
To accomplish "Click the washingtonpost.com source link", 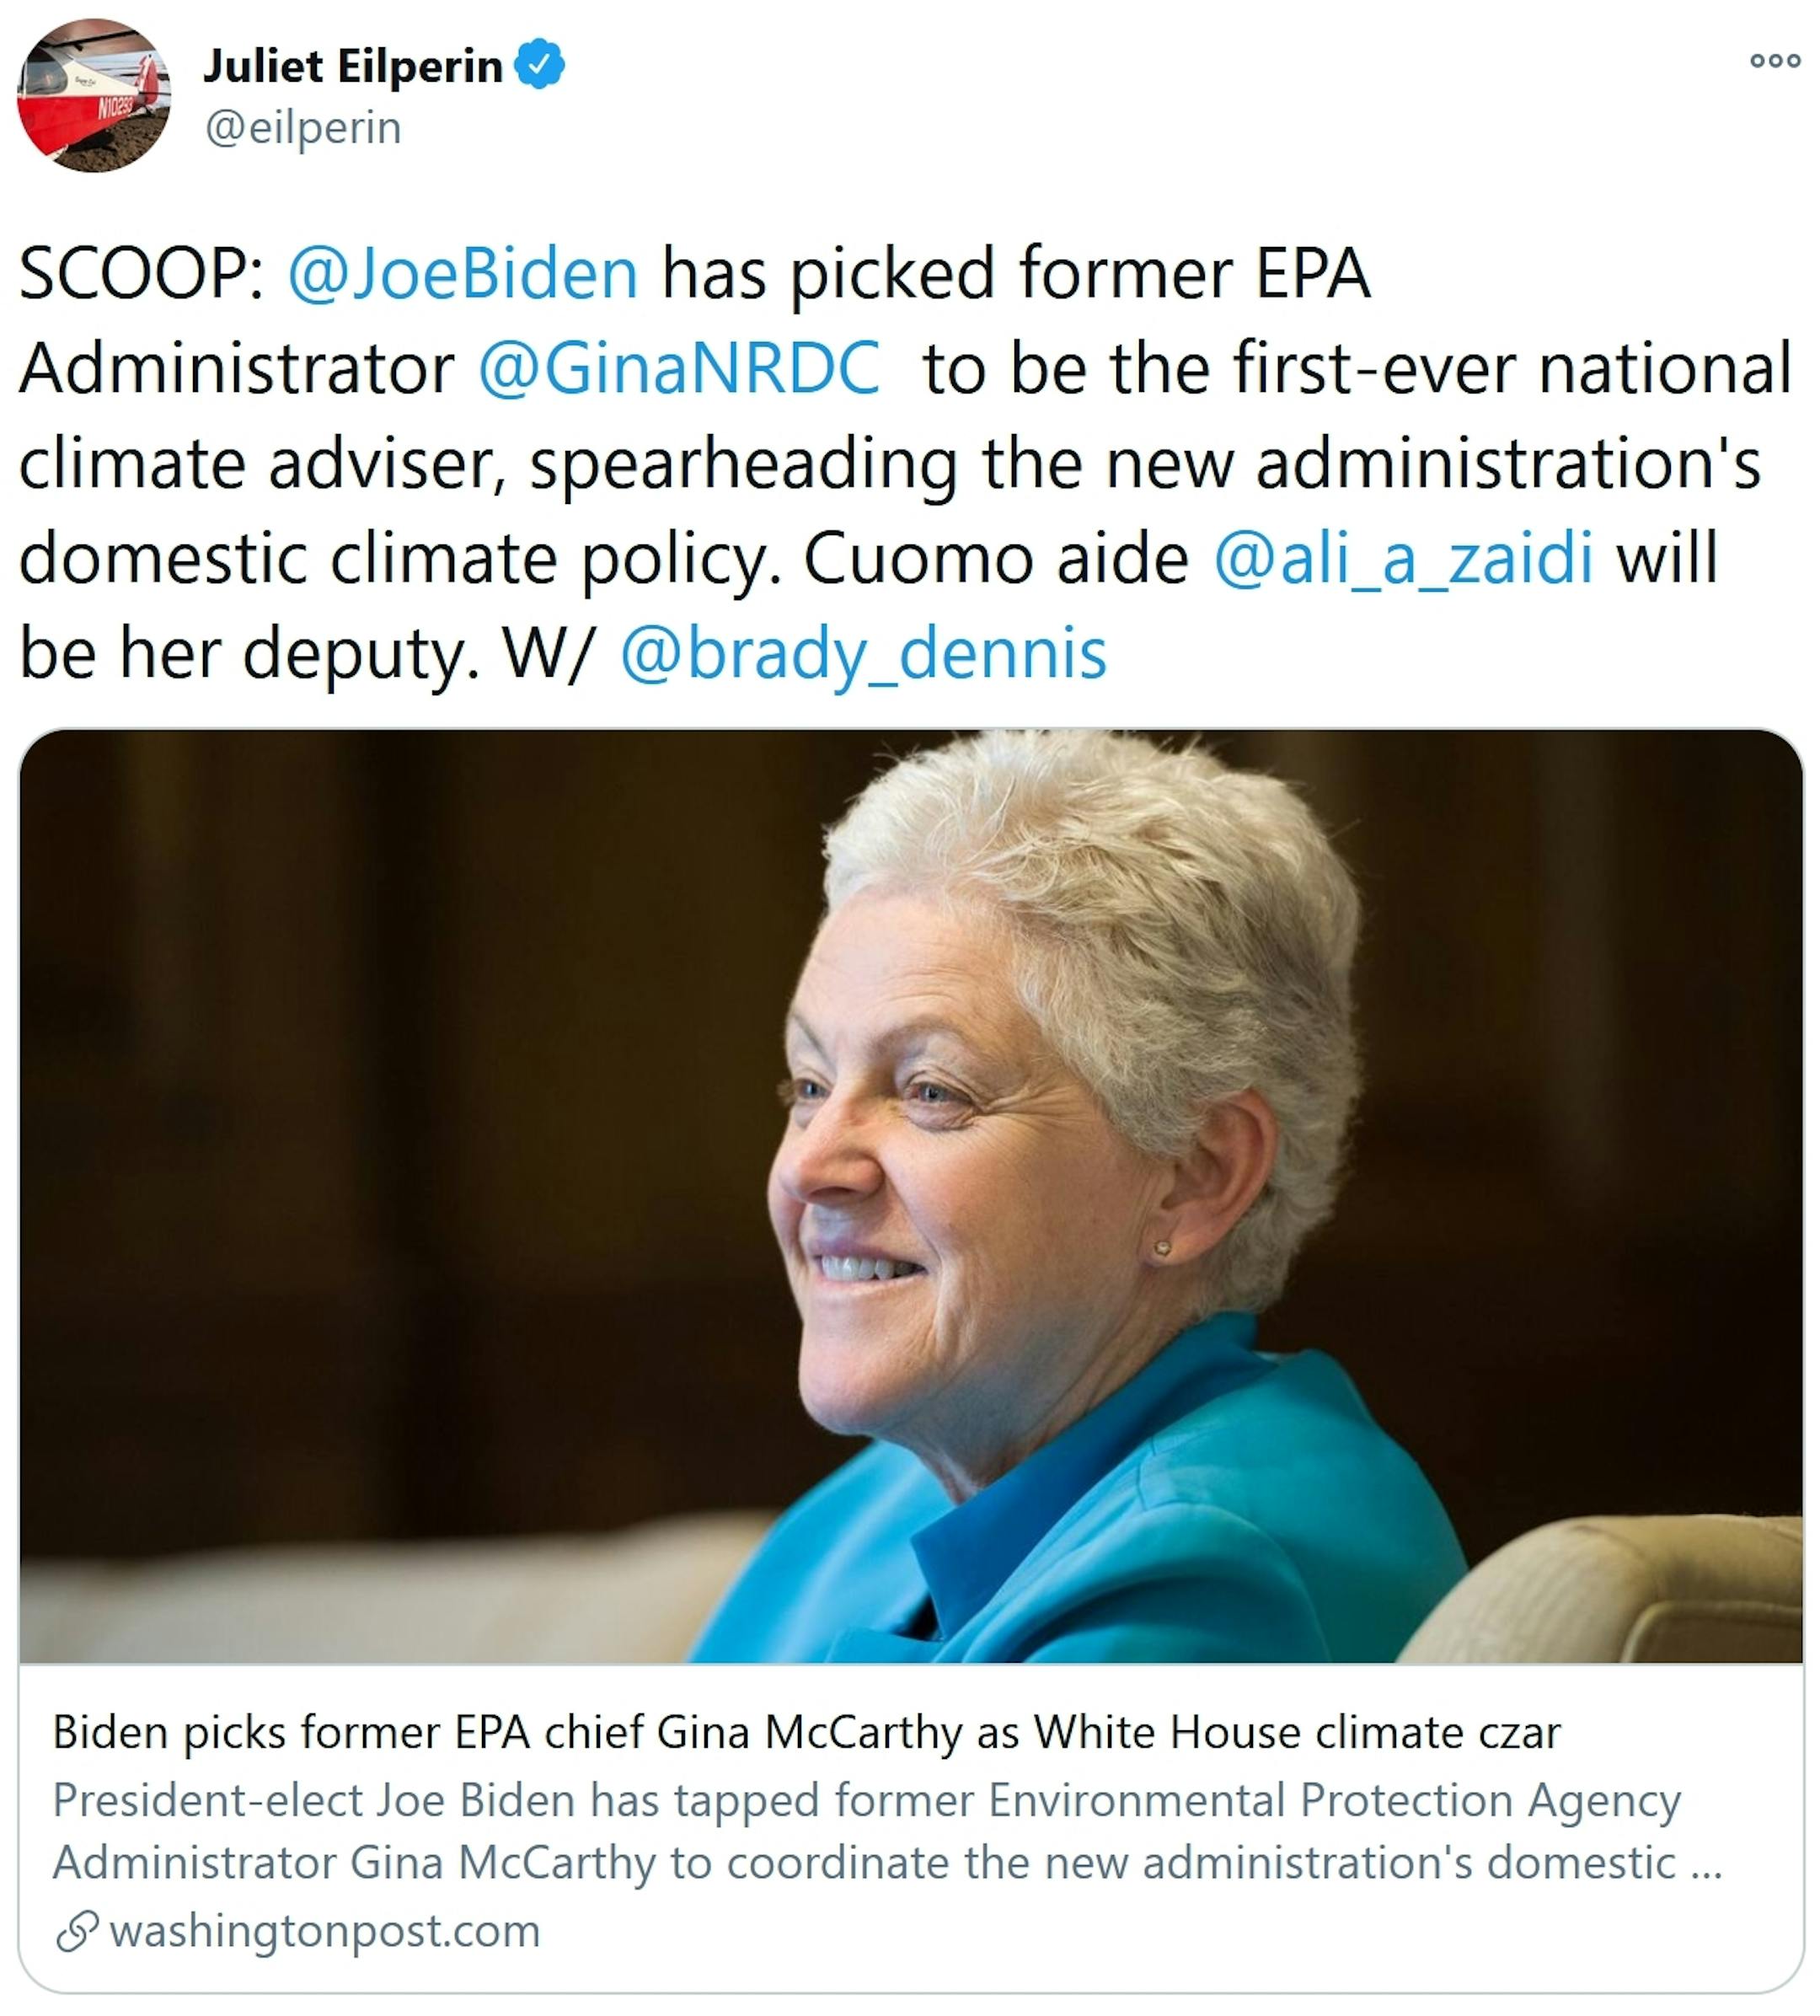I will point(325,1931).
